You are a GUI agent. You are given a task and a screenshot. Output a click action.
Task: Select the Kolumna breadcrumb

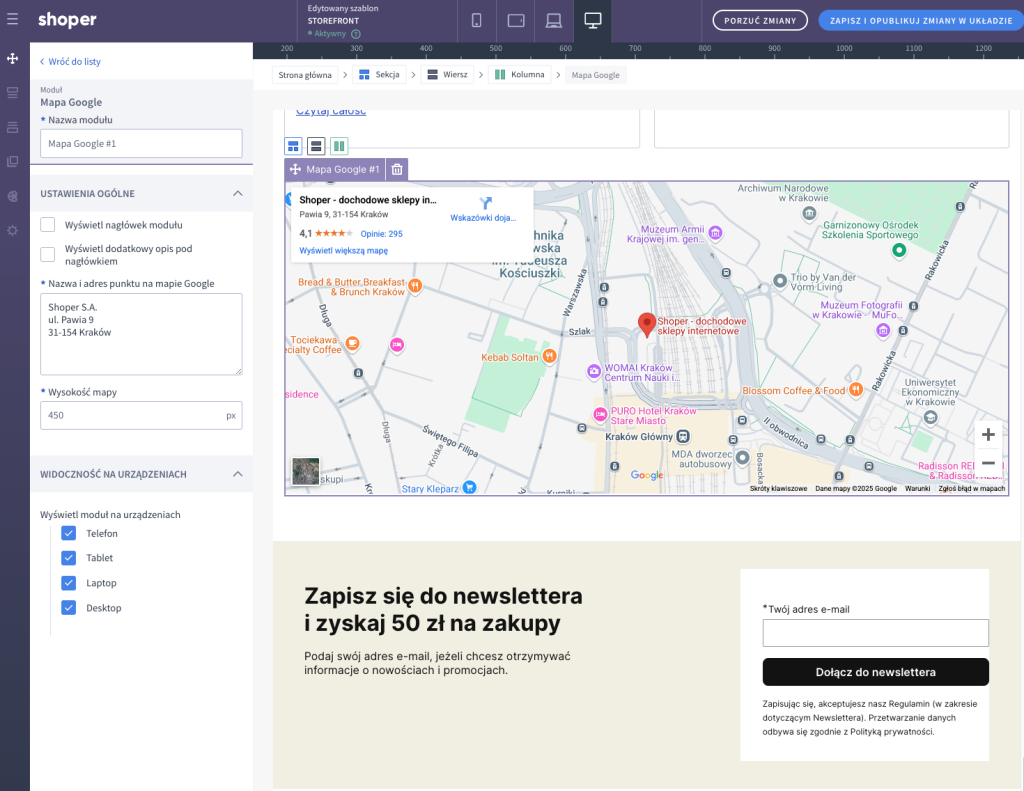[520, 75]
